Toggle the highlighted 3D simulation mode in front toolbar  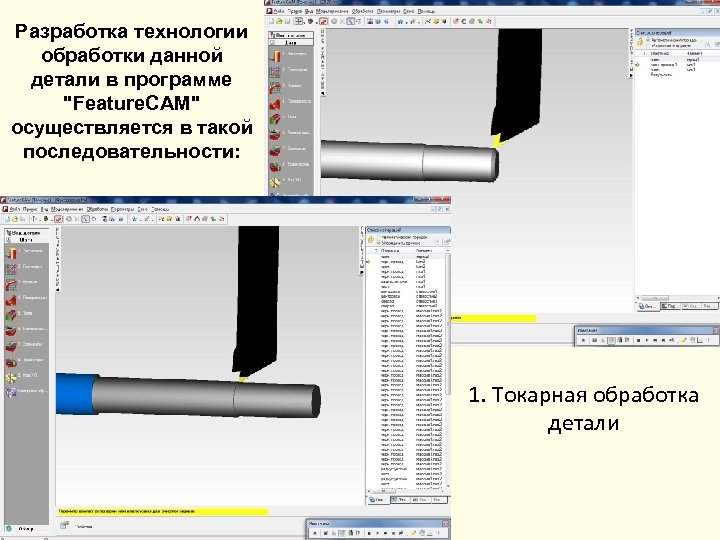(342, 533)
